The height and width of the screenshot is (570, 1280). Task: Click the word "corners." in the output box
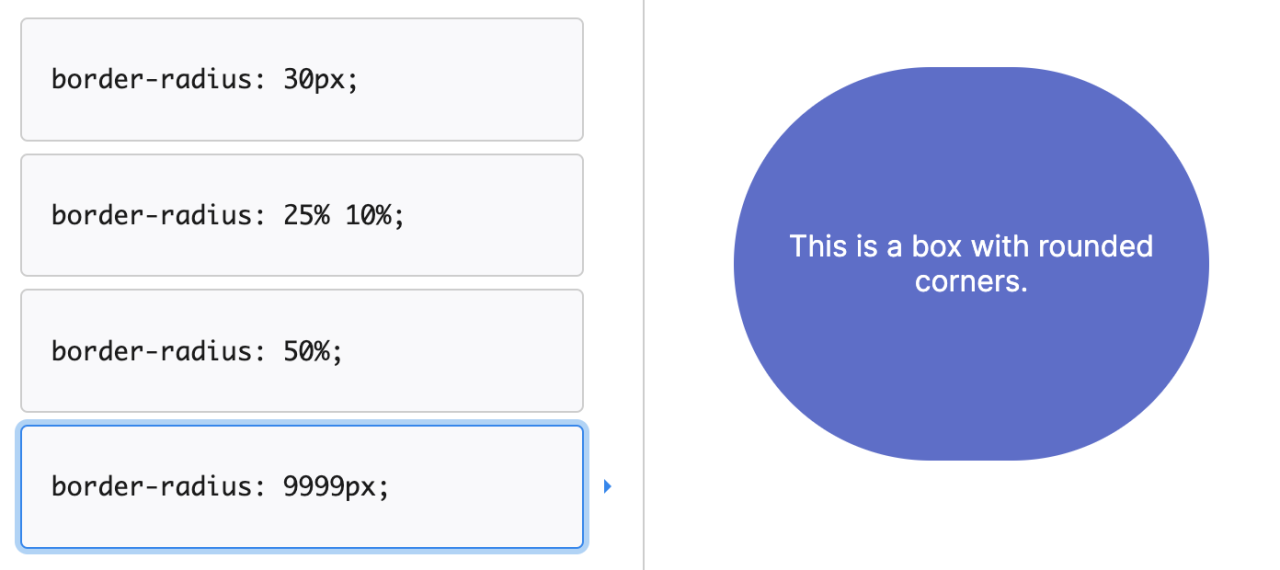tap(970, 282)
